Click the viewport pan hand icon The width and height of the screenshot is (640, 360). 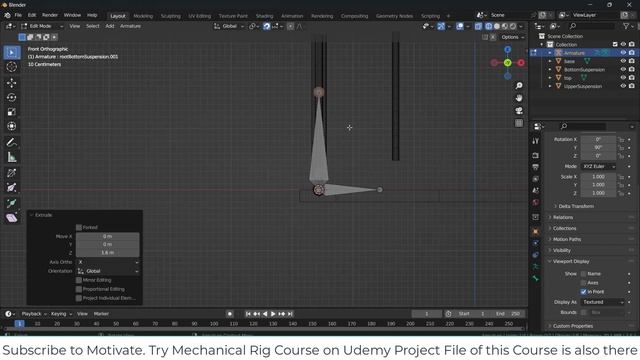coord(519,98)
